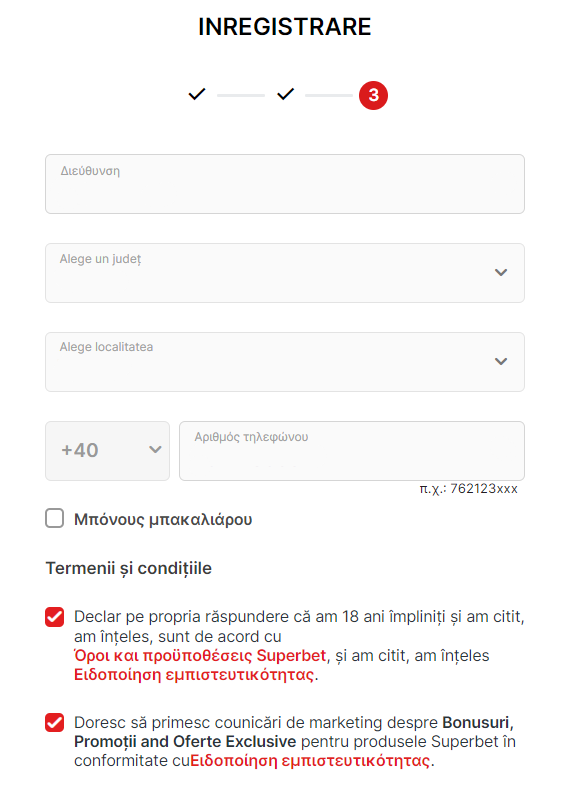Toggle the Μπόνους μπακαλιάρου checkbox
This screenshot has height=790, width=571.
(54, 518)
